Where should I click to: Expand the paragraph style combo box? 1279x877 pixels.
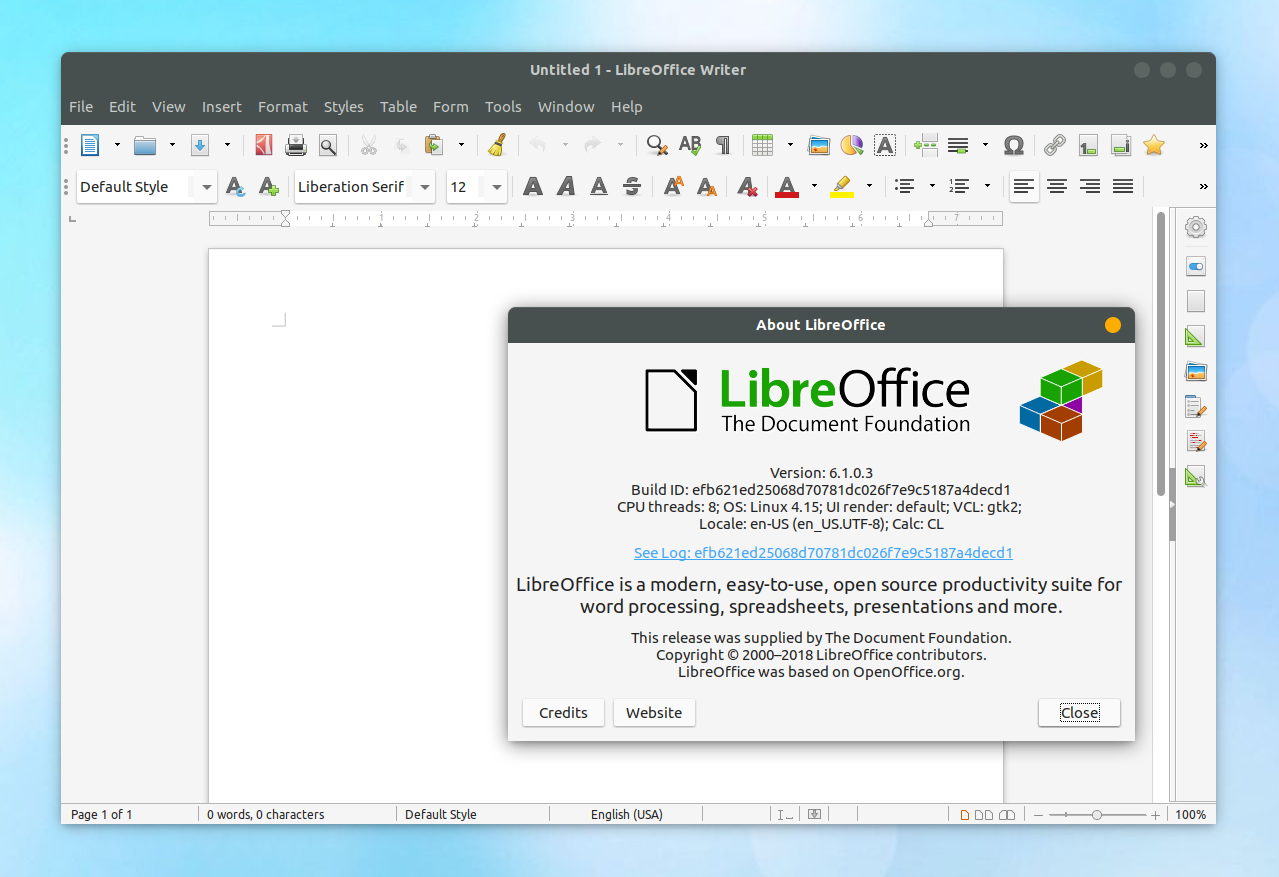(206, 187)
